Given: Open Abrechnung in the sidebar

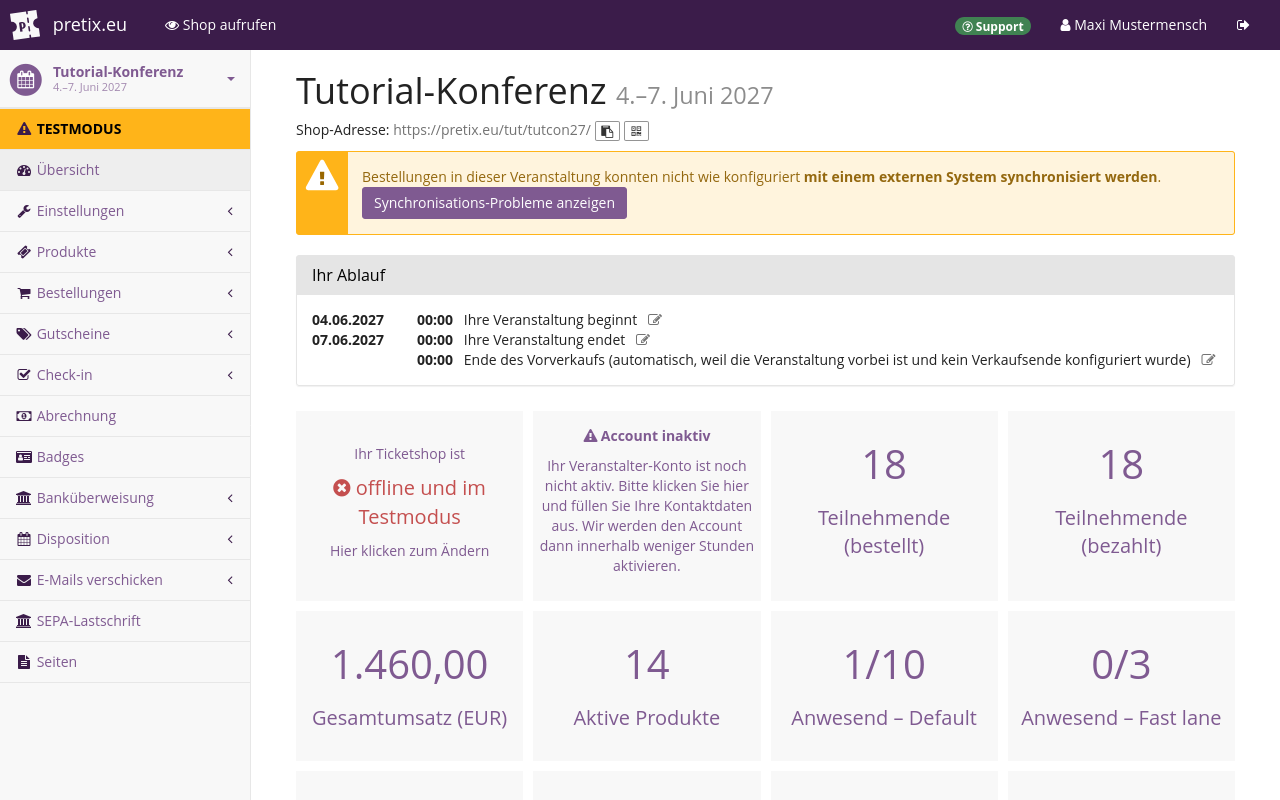Looking at the screenshot, I should (x=125, y=416).
